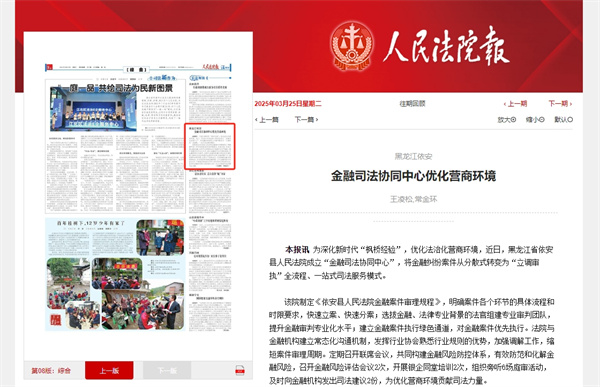Viewport: 600px width, 387px height.
Task: Click the 第08版：综合 page label
Action: pyautogui.click(x=51, y=371)
